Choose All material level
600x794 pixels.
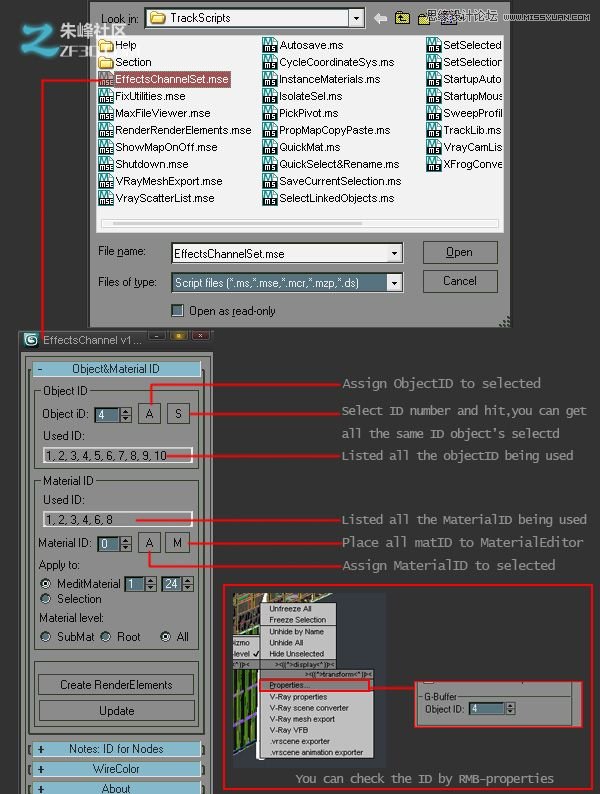tap(166, 637)
